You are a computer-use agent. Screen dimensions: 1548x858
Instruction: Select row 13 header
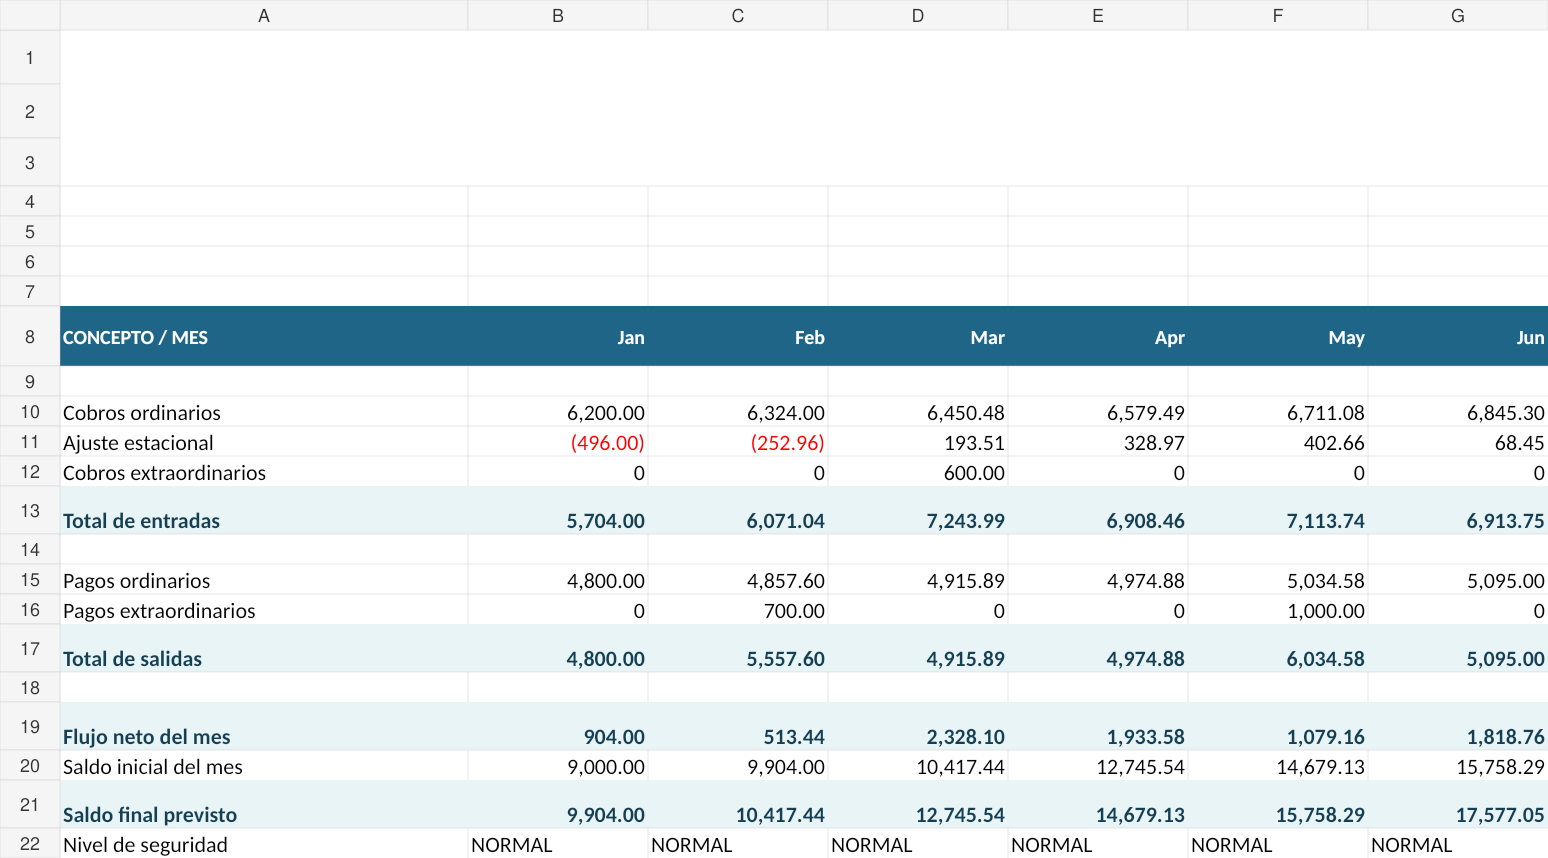point(30,511)
